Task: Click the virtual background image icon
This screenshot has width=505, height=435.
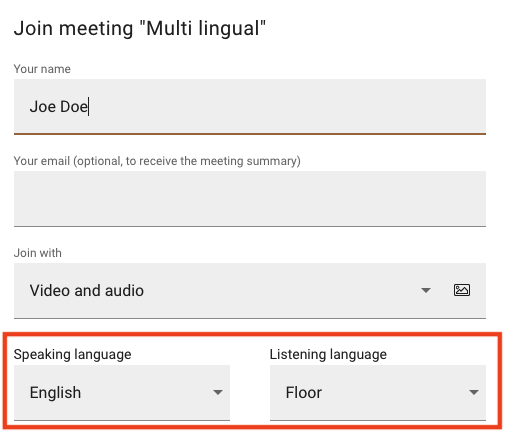Action: tap(462, 290)
